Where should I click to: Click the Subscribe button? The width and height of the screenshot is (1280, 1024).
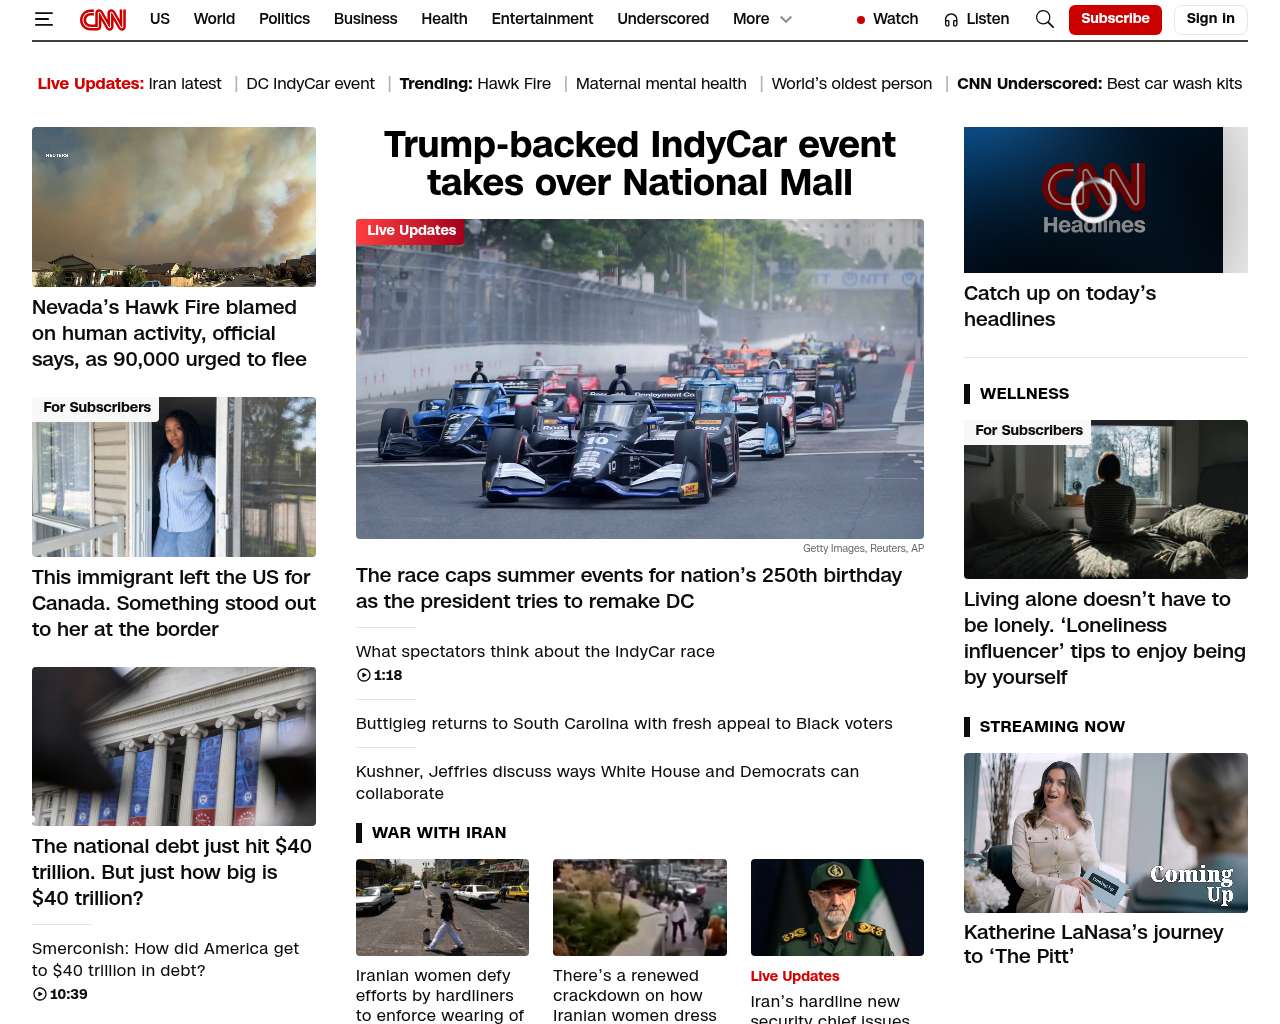pos(1115,19)
